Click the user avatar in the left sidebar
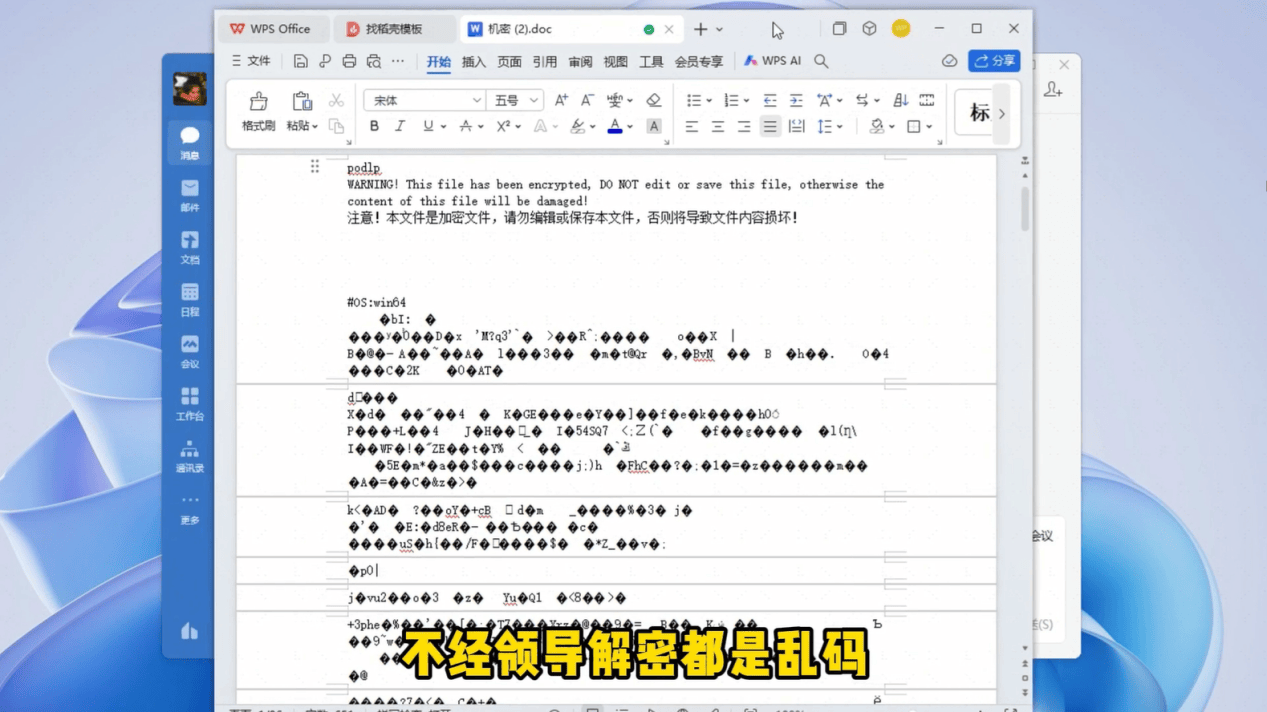 189,89
